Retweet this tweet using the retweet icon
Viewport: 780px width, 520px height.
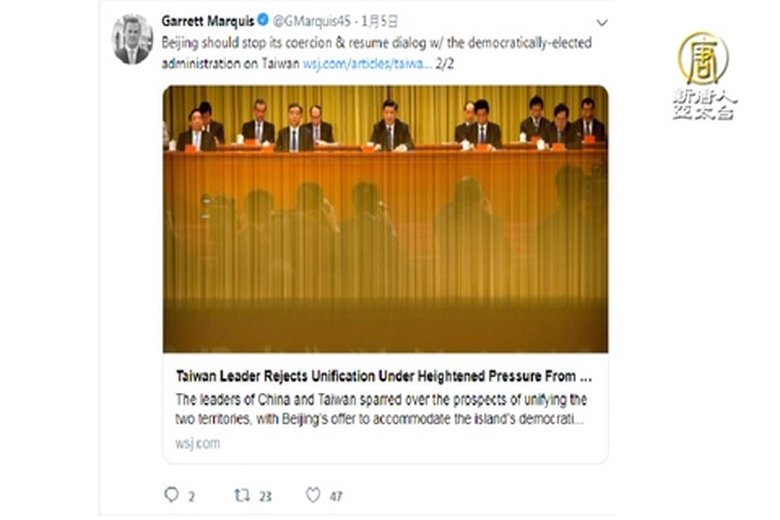click(x=242, y=494)
